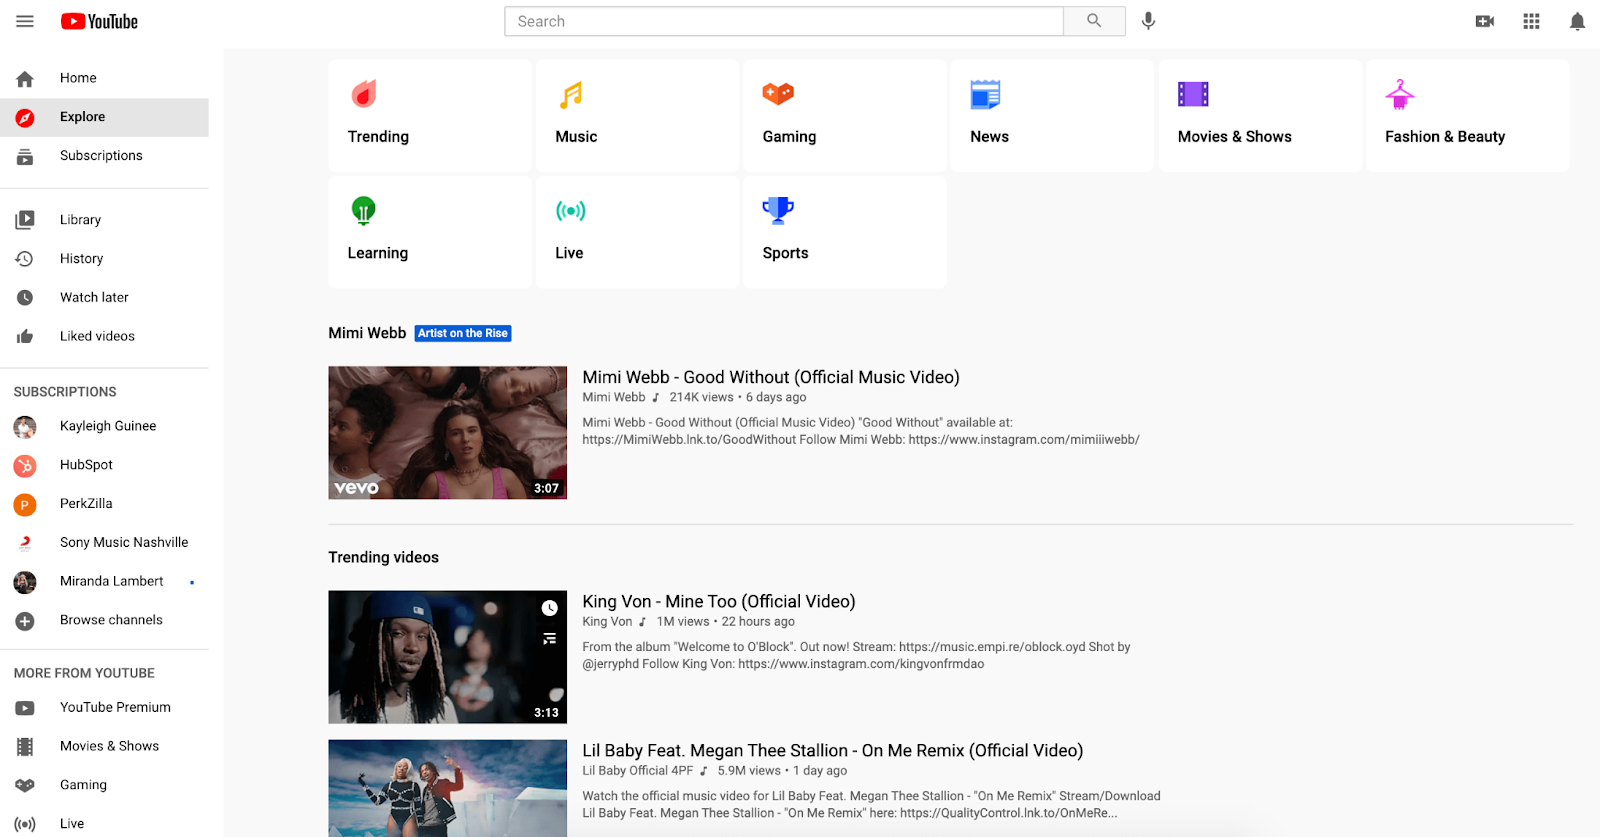Open King Von Mine Too video title
The height and width of the screenshot is (837, 1600).
pos(719,601)
